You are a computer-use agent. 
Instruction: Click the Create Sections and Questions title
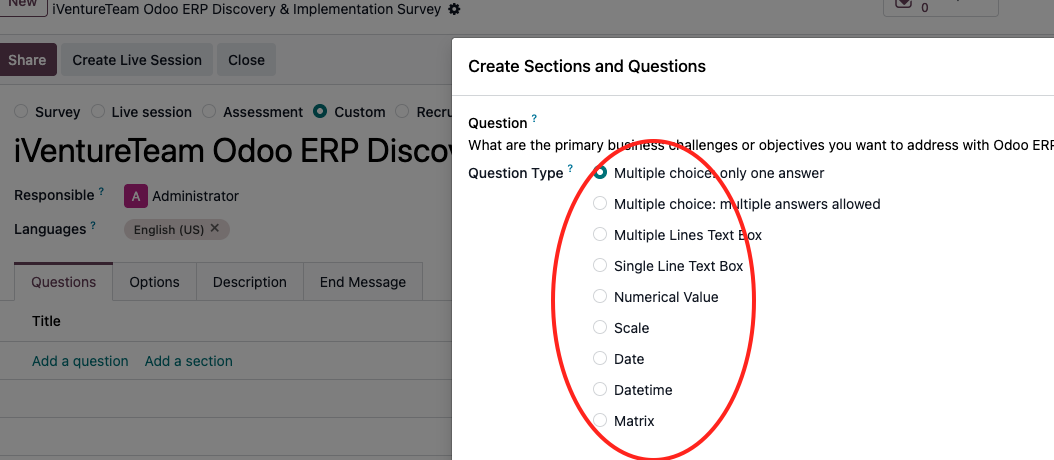pyautogui.click(x=587, y=66)
